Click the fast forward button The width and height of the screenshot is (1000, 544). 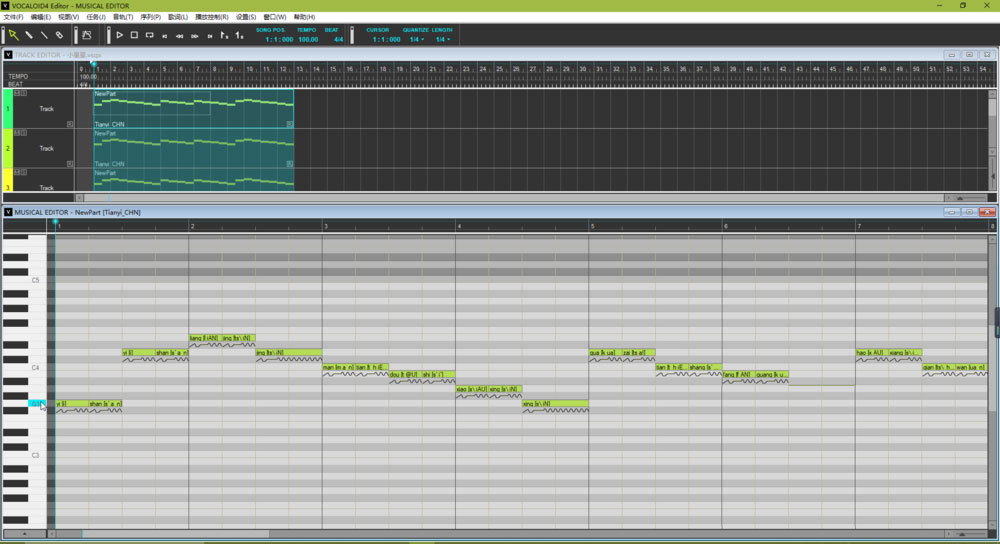195,36
